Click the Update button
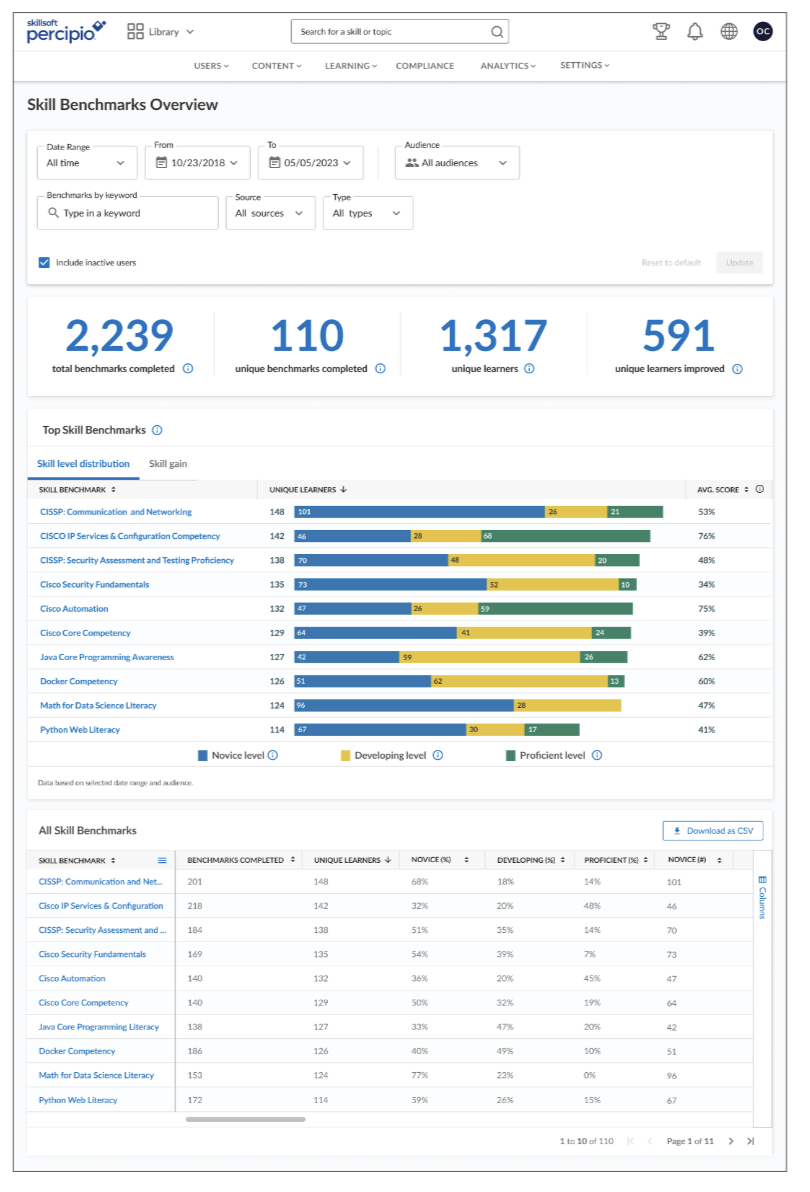The width and height of the screenshot is (810, 1192). click(x=739, y=262)
